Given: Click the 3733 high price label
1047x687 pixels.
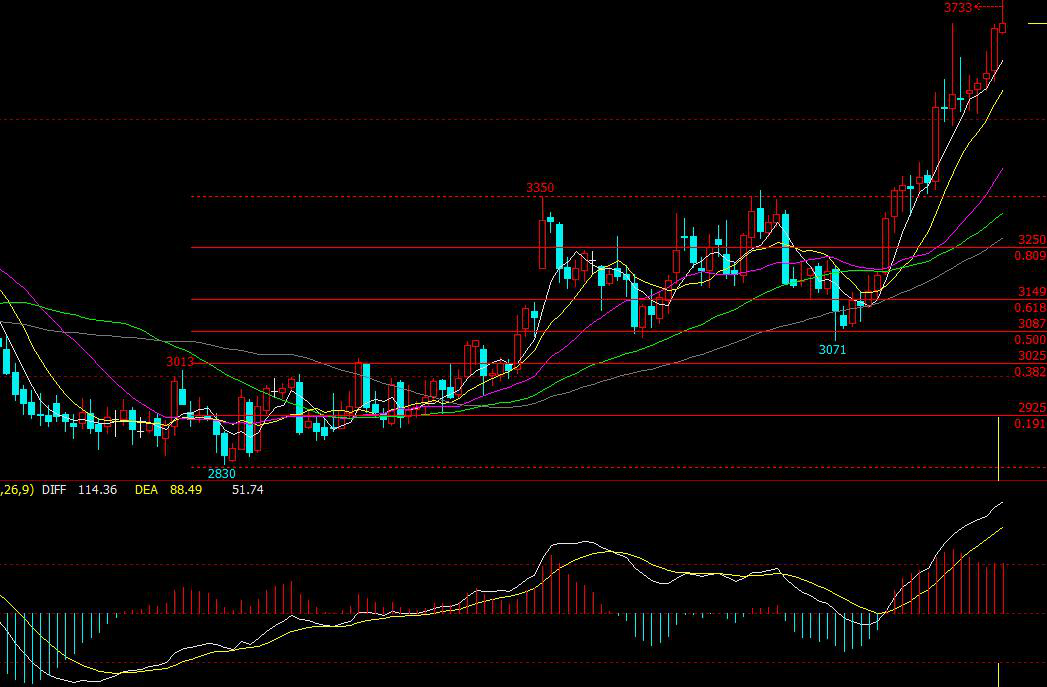Looking at the screenshot, I should 957,8.
